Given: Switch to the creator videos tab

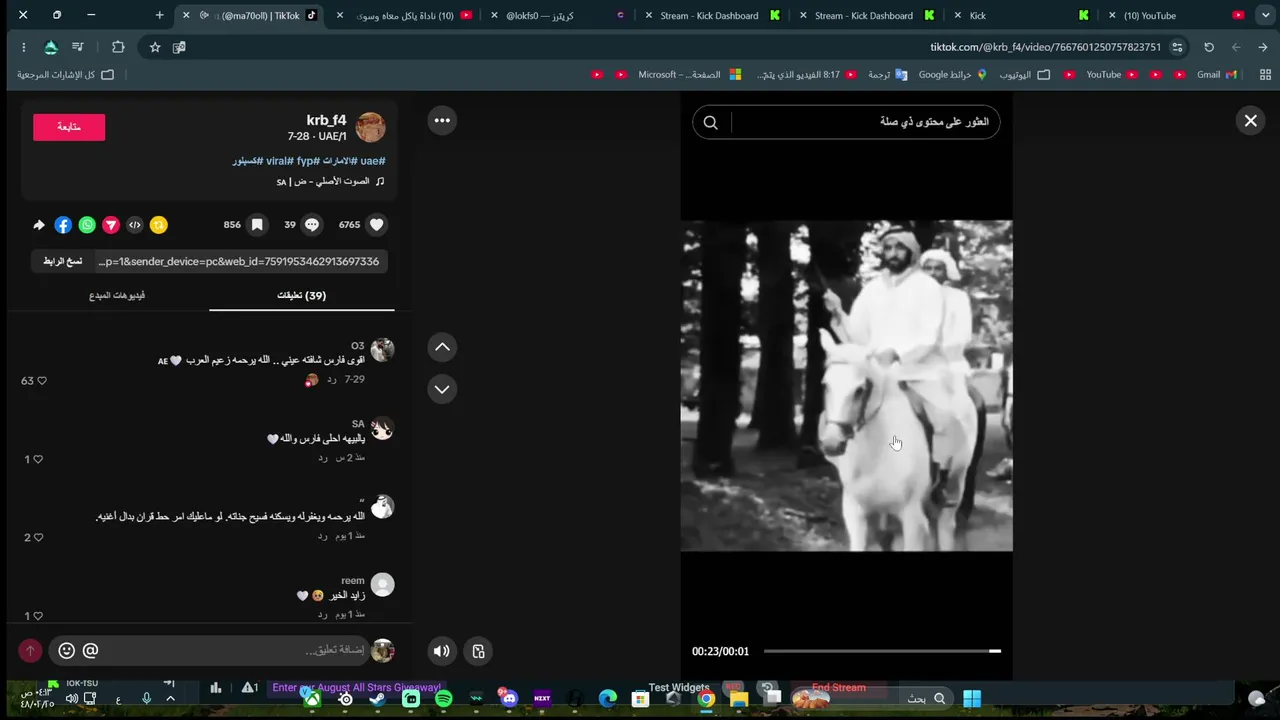Looking at the screenshot, I should (x=117, y=295).
